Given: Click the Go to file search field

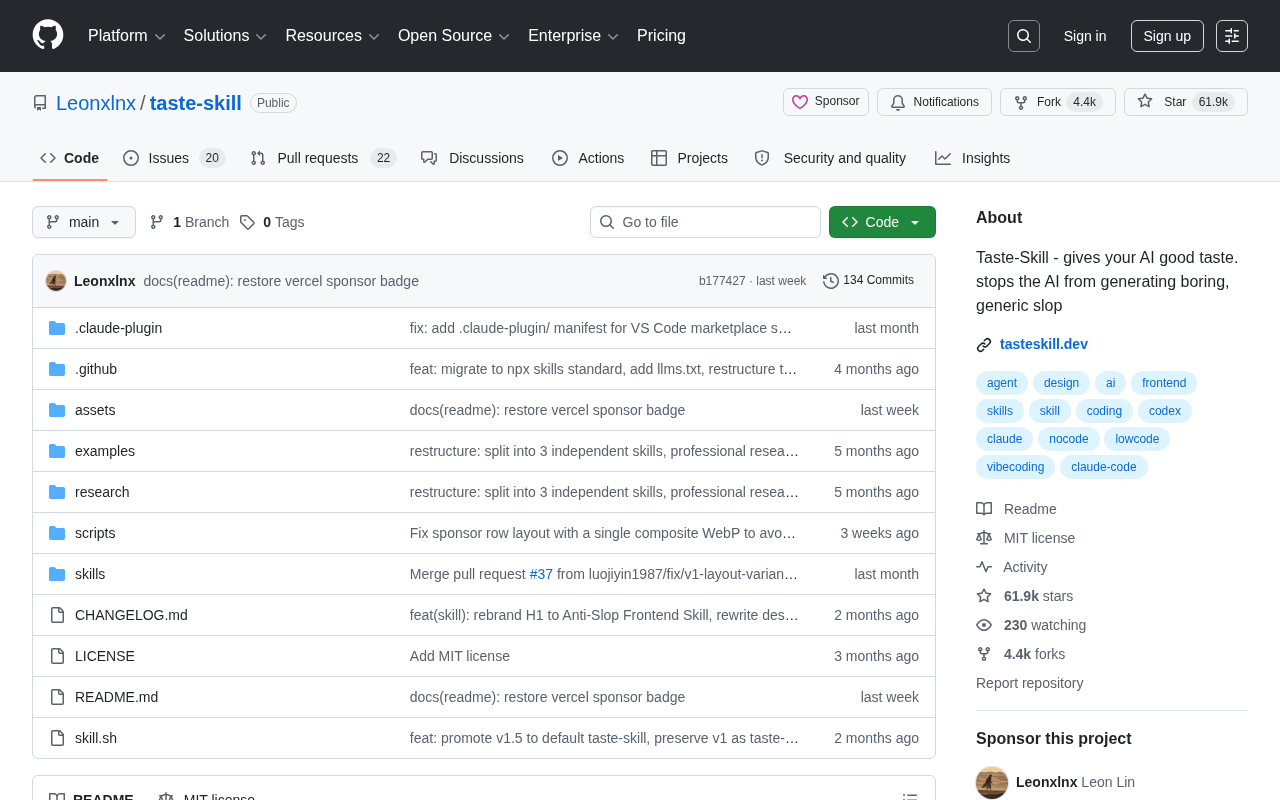Looking at the screenshot, I should tap(705, 222).
